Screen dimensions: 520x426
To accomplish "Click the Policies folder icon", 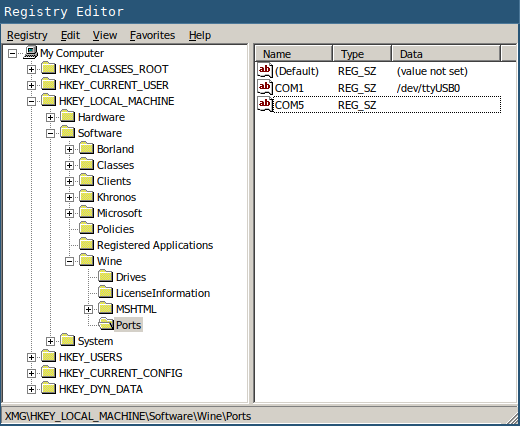I will (87, 229).
